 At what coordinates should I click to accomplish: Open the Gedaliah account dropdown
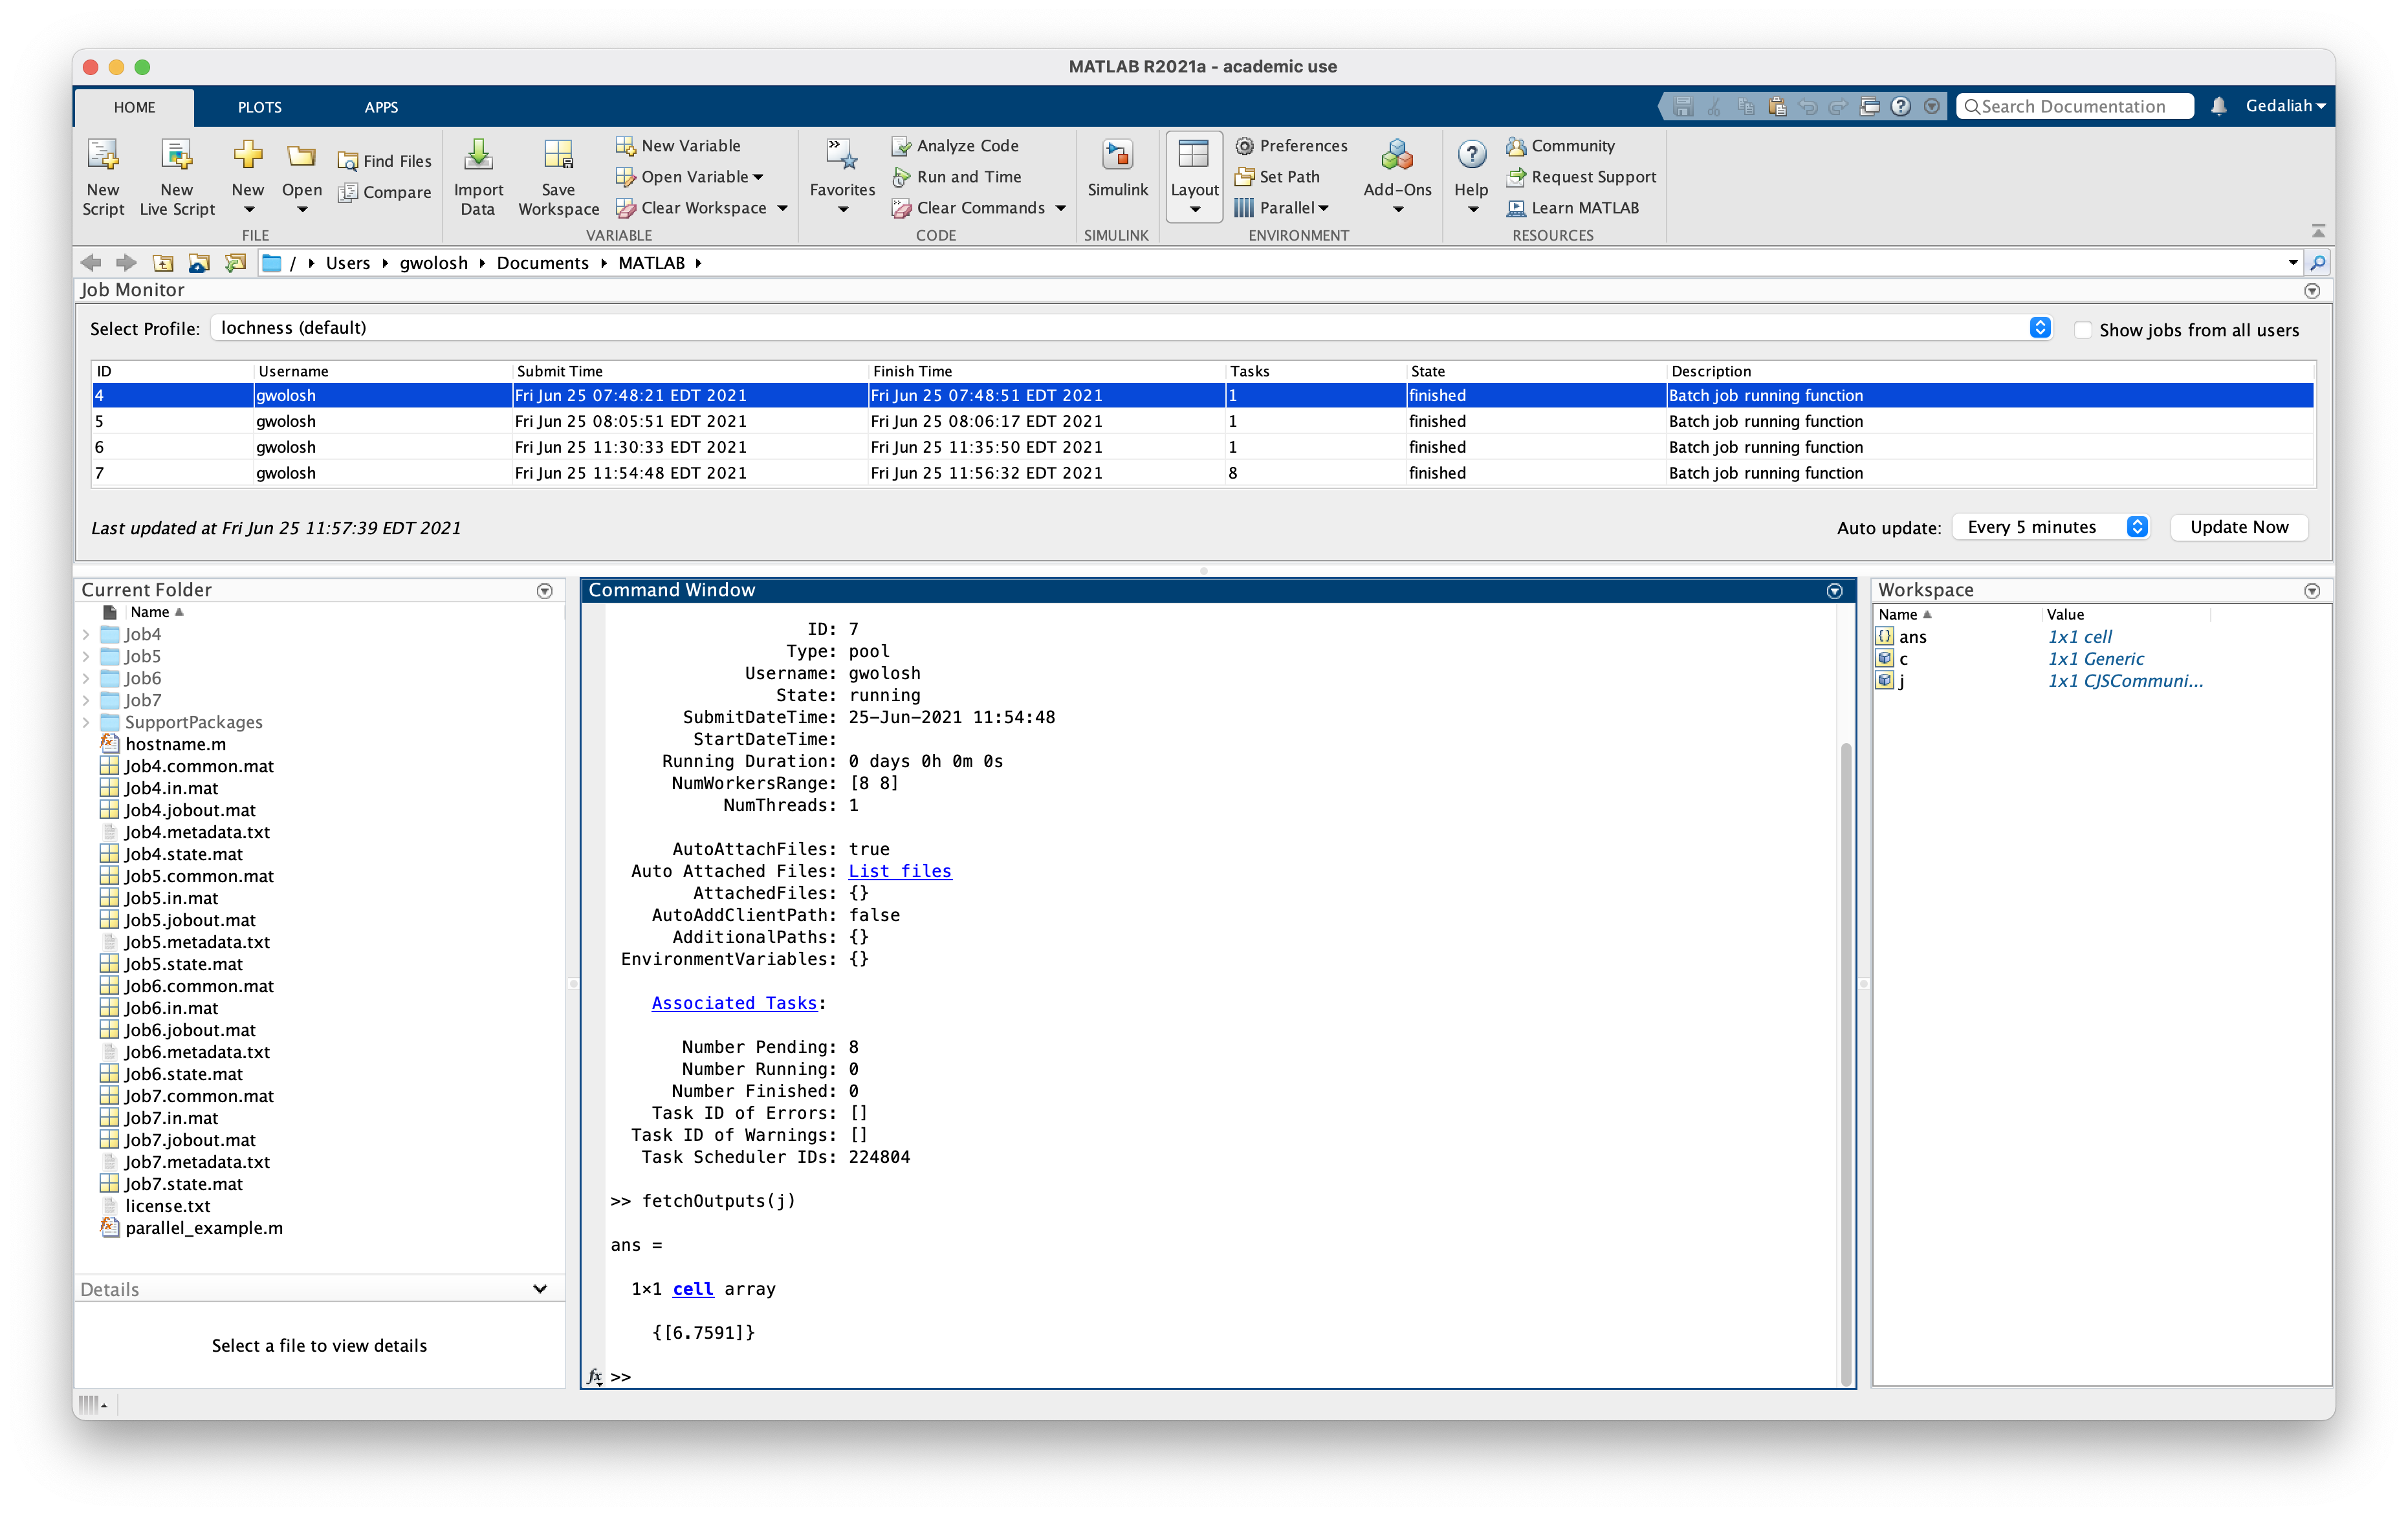click(2285, 106)
